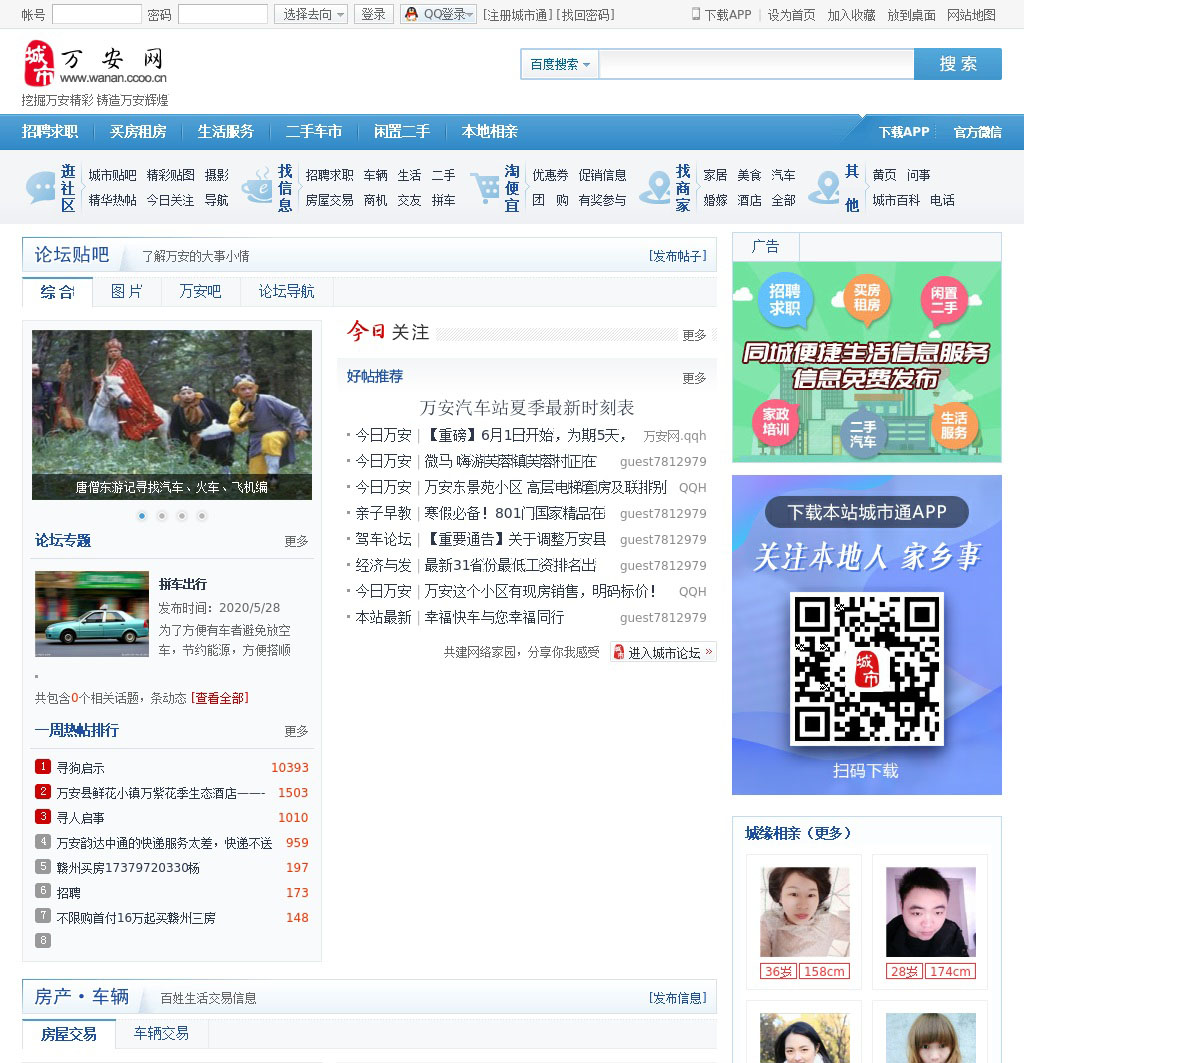Select the third carousel indicator dot
Image resolution: width=1200 pixels, height=1063 pixels.
[182, 516]
